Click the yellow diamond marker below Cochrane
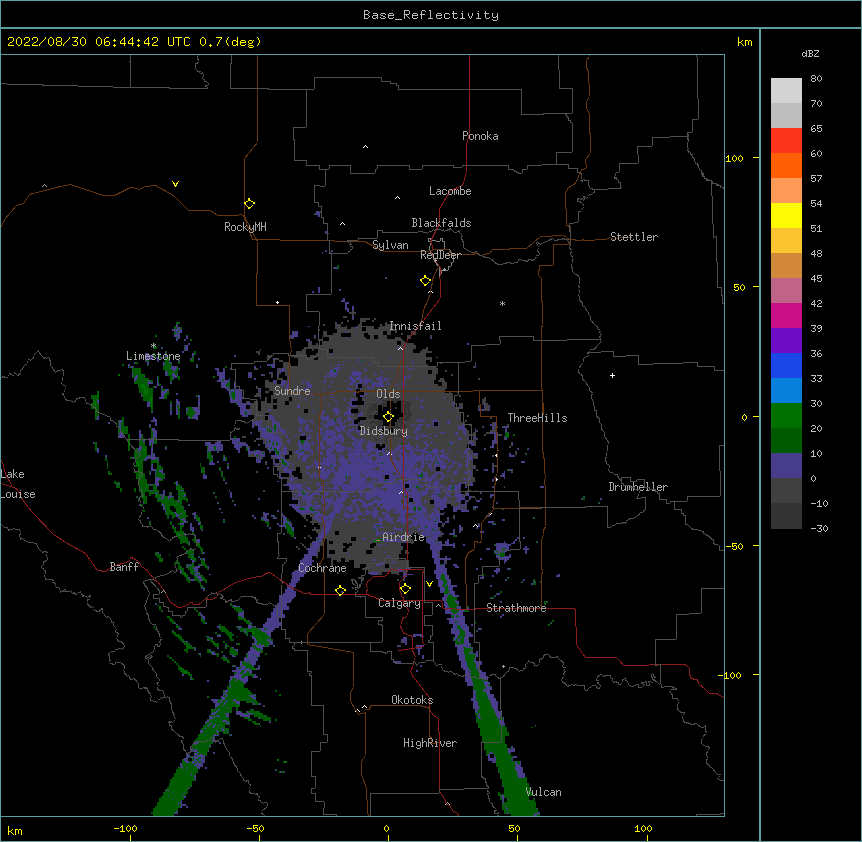 pyautogui.click(x=340, y=590)
